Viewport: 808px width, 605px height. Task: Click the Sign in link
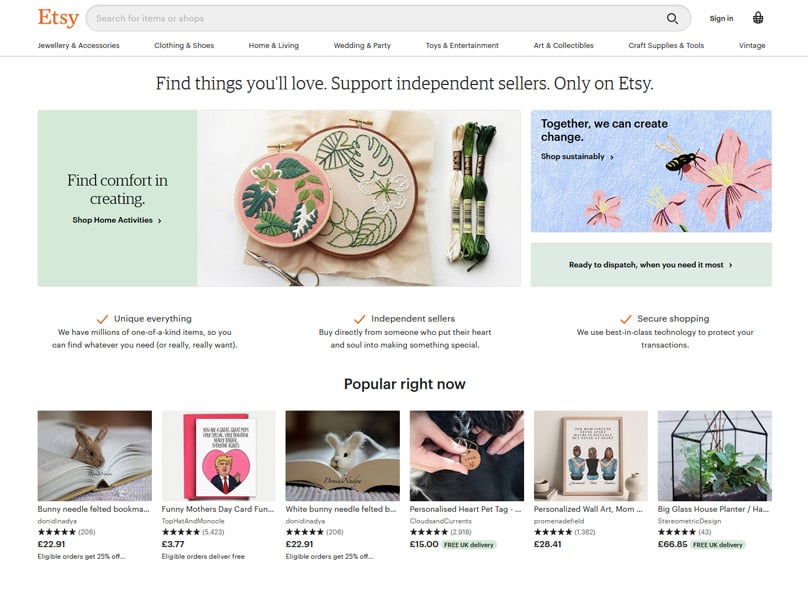(x=722, y=18)
